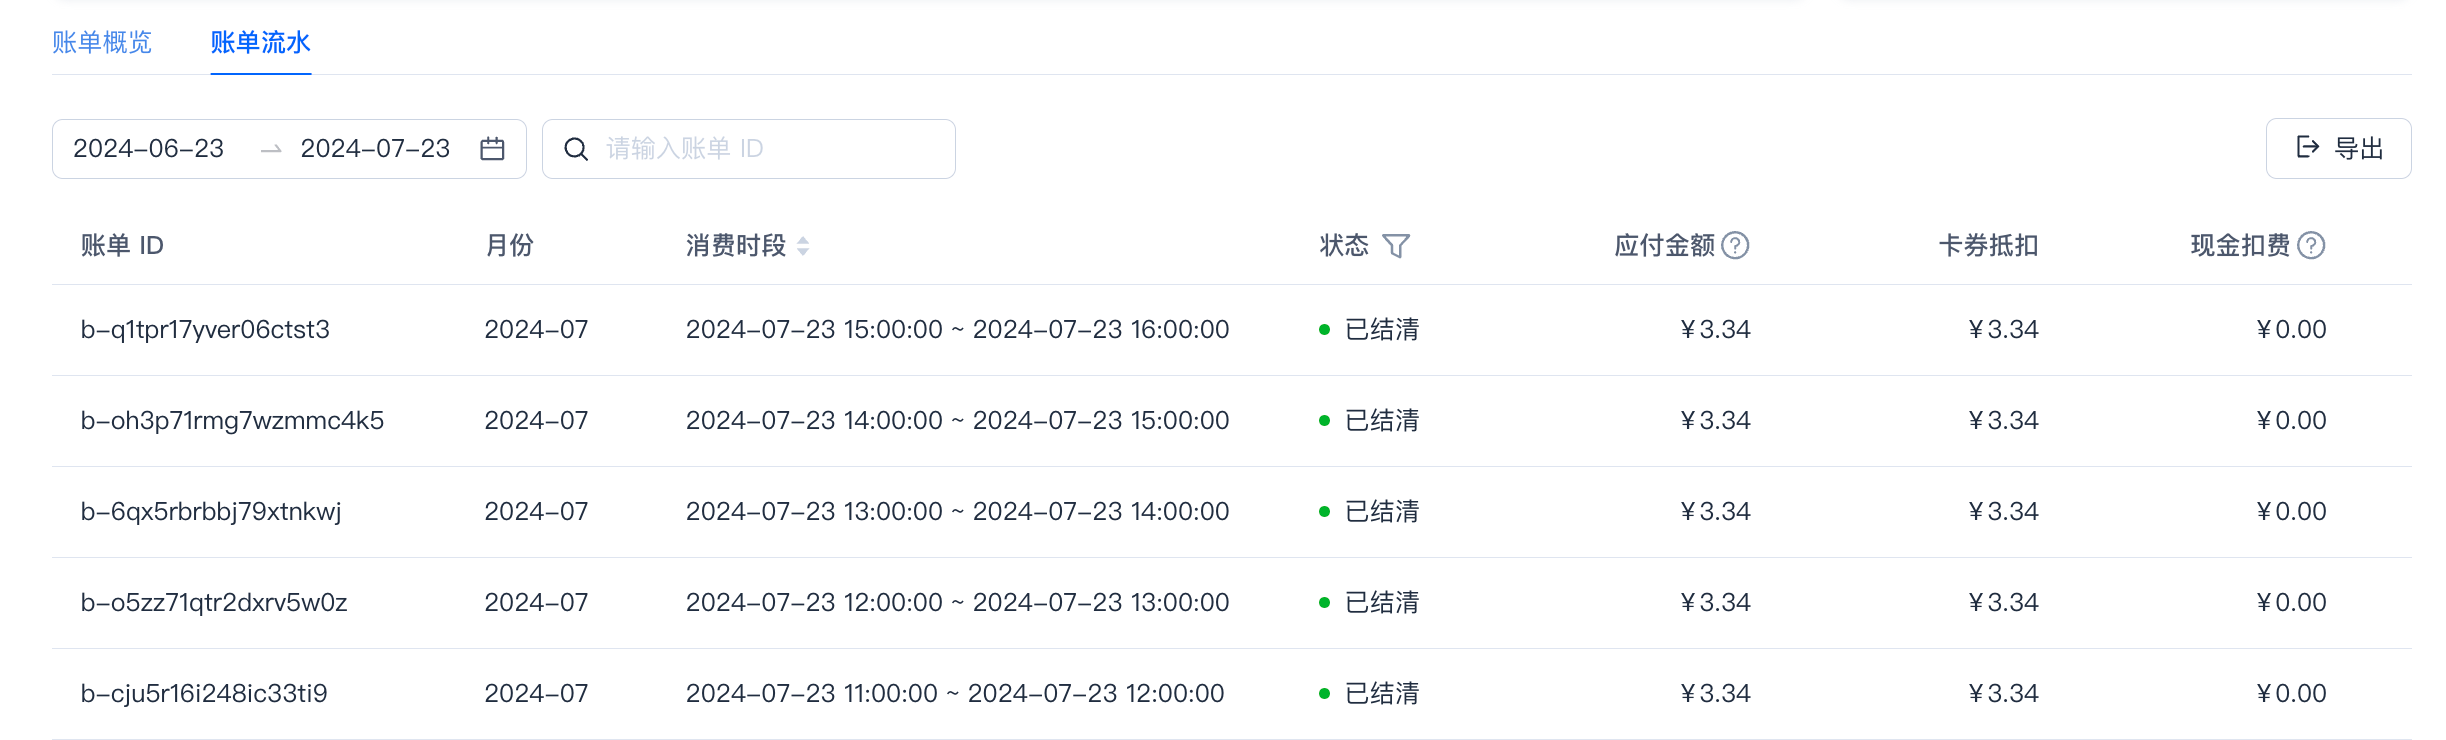
Task: Click the 状态 column header
Action: point(1344,246)
